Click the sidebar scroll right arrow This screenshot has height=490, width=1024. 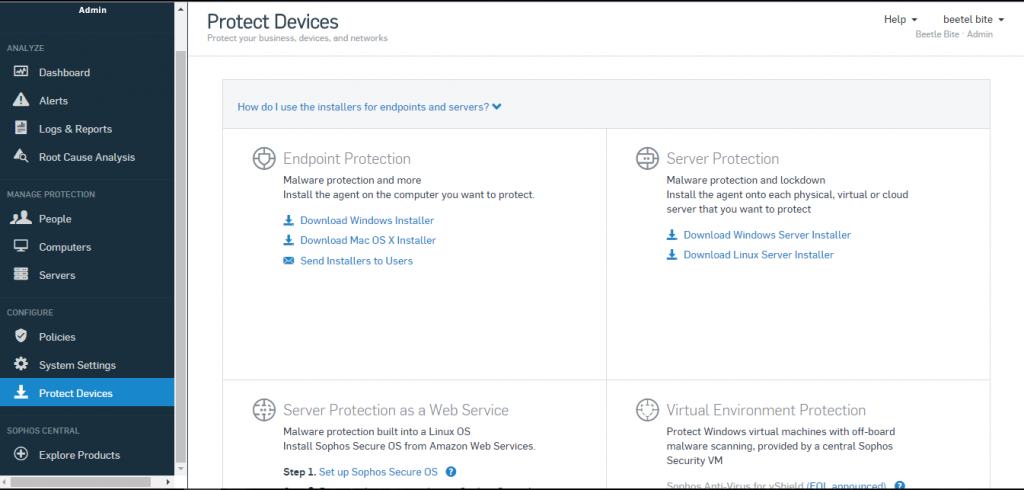[x=168, y=482]
